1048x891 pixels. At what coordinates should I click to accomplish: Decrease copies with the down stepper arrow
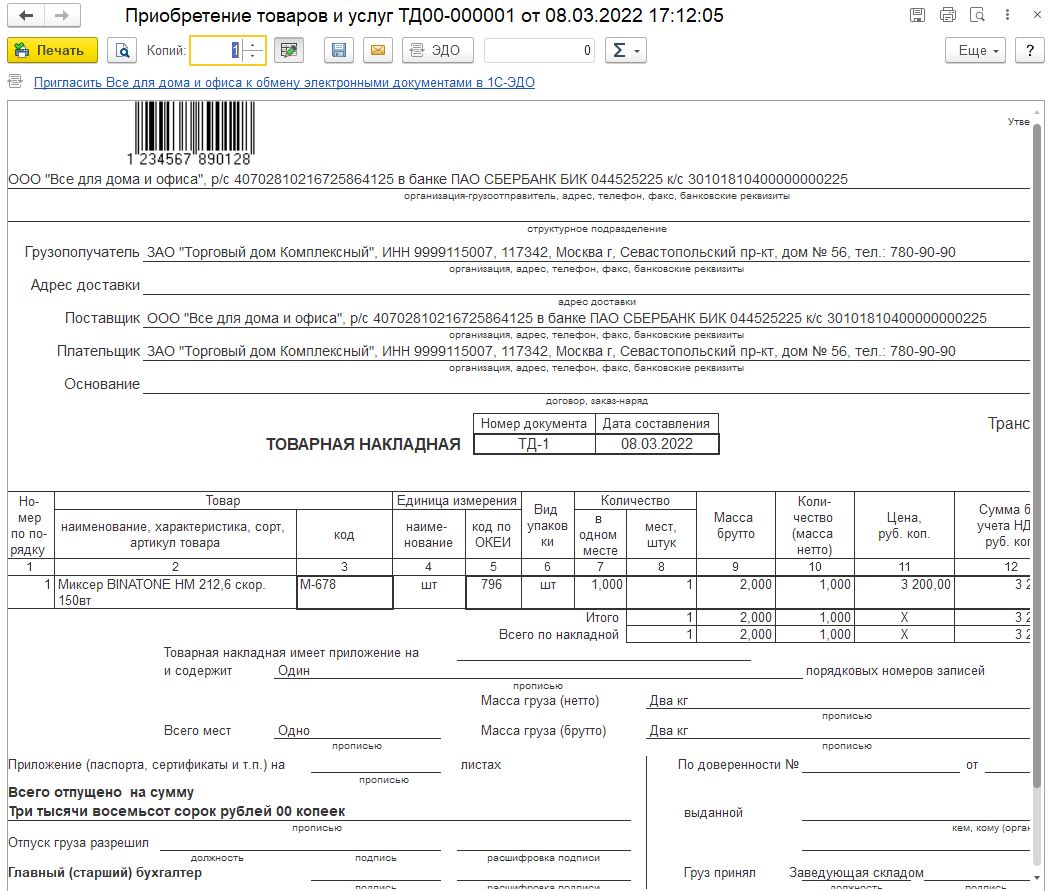(x=253, y=56)
